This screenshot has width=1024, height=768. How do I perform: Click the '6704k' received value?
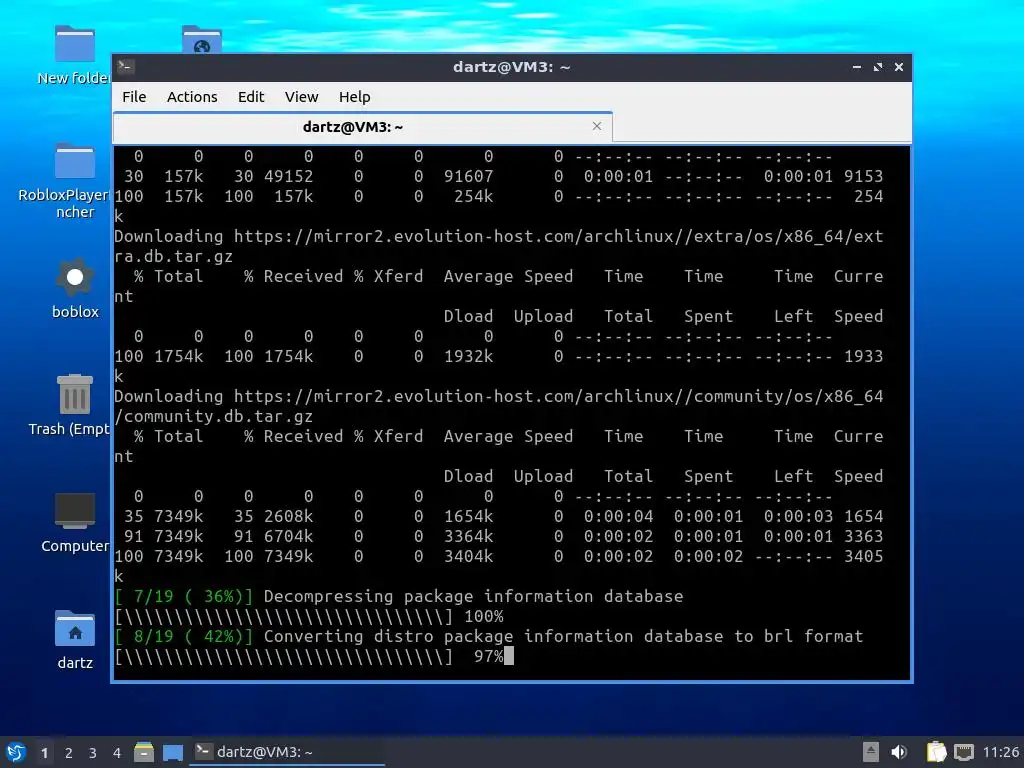pos(289,537)
